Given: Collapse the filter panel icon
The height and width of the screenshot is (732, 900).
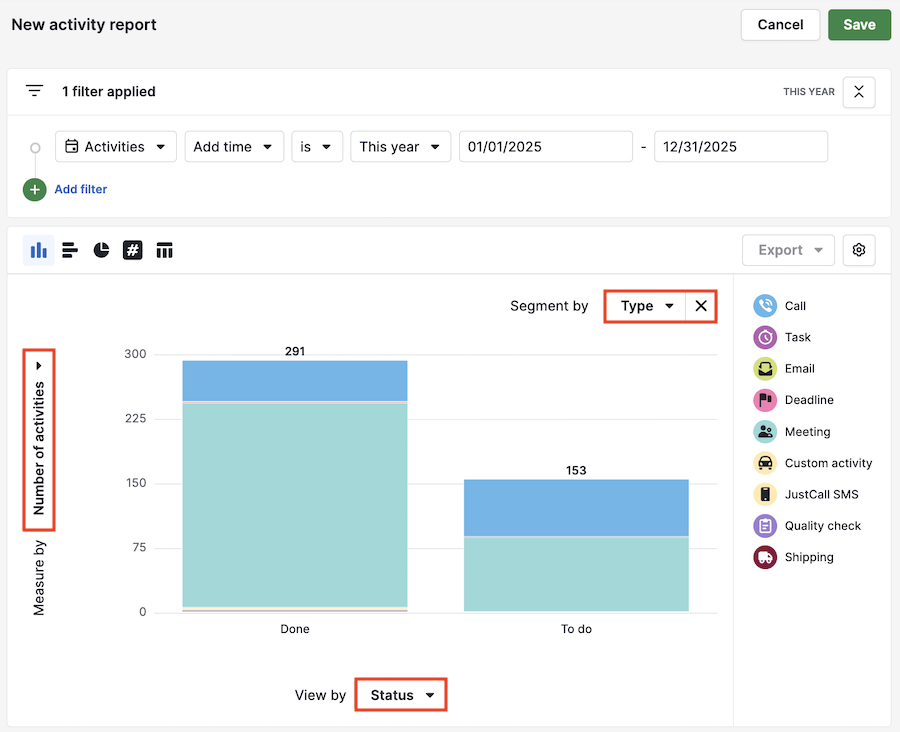Looking at the screenshot, I should (x=859, y=92).
